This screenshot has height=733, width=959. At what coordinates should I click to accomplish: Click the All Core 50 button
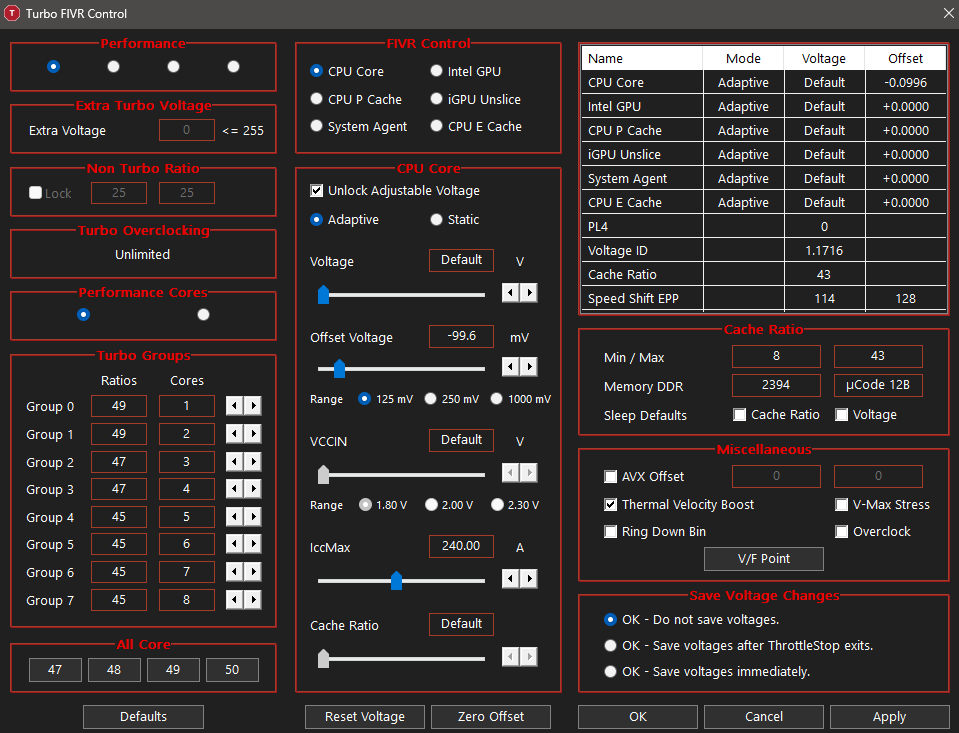[x=232, y=669]
